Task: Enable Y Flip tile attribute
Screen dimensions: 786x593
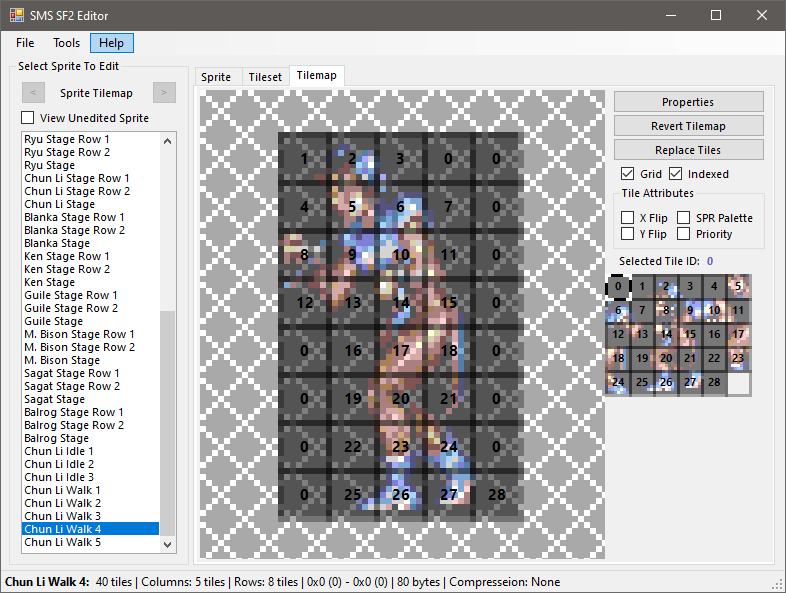Action: (627, 234)
